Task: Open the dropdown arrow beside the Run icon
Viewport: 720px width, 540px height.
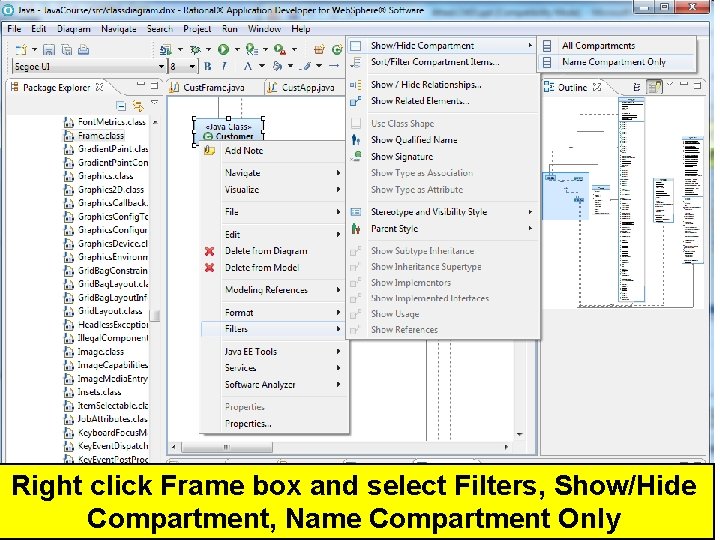Action: [x=237, y=49]
